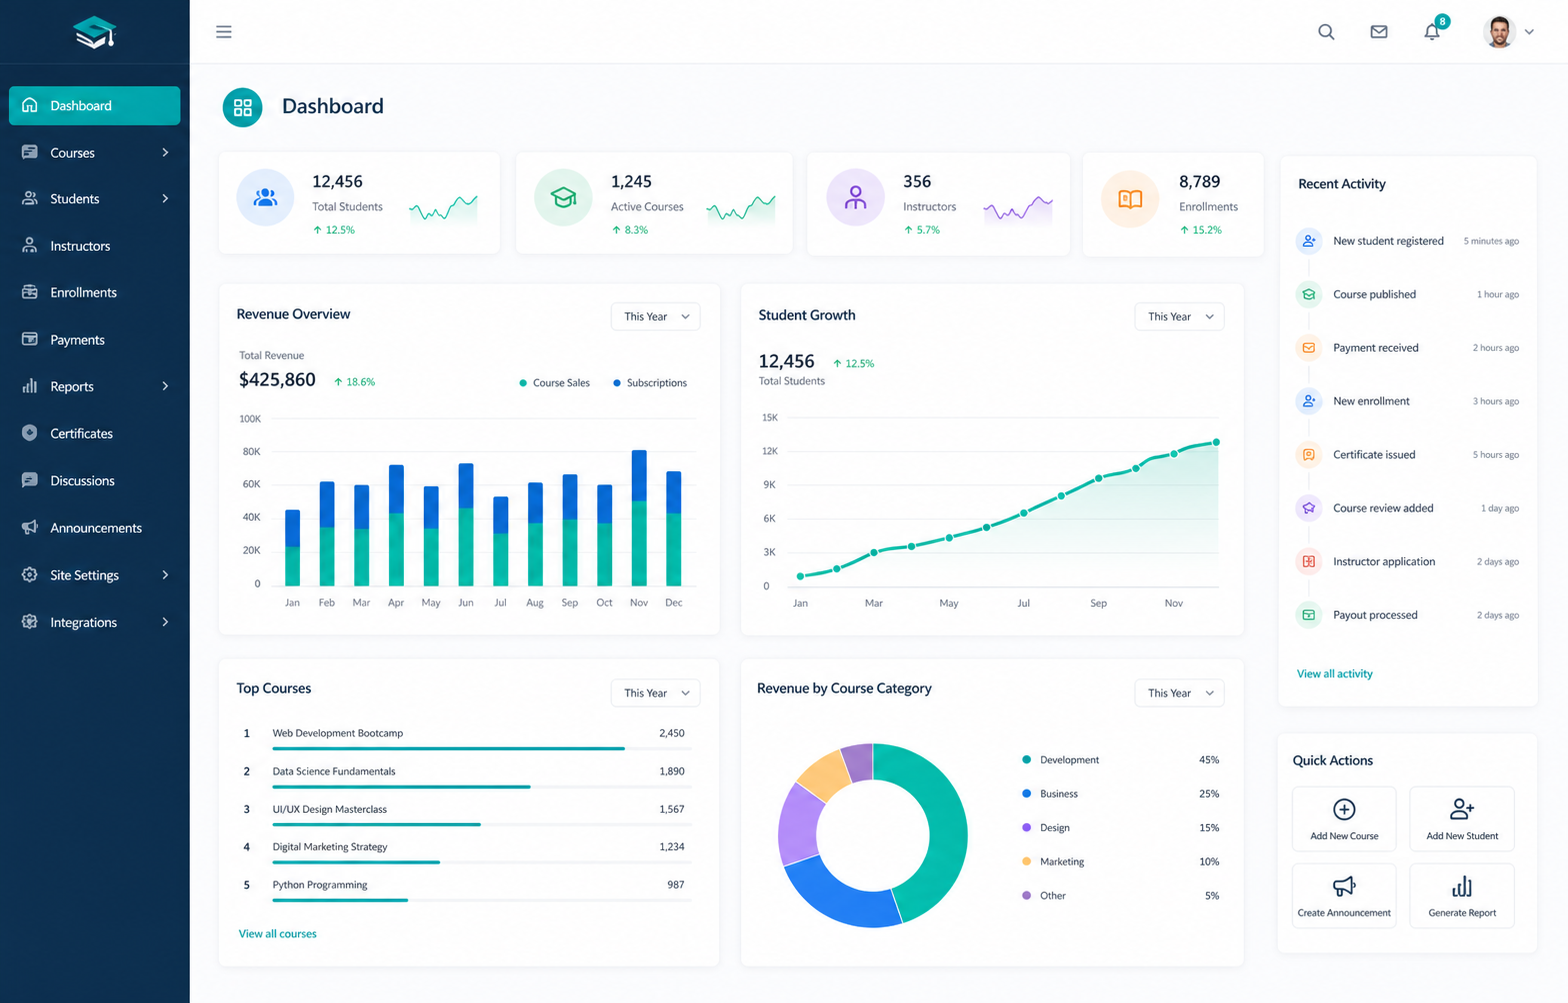Expand the Site Settings submenu chevron

(x=165, y=575)
